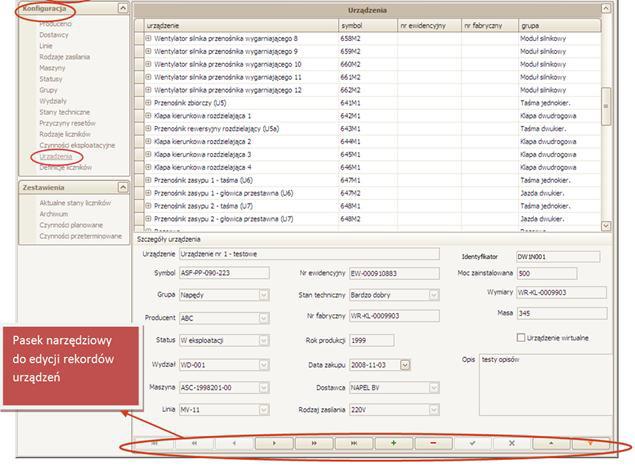Expand row Przenośnik zbiorczy (U5)
Viewport: 635px width, 465px height.
pyautogui.click(x=148, y=103)
